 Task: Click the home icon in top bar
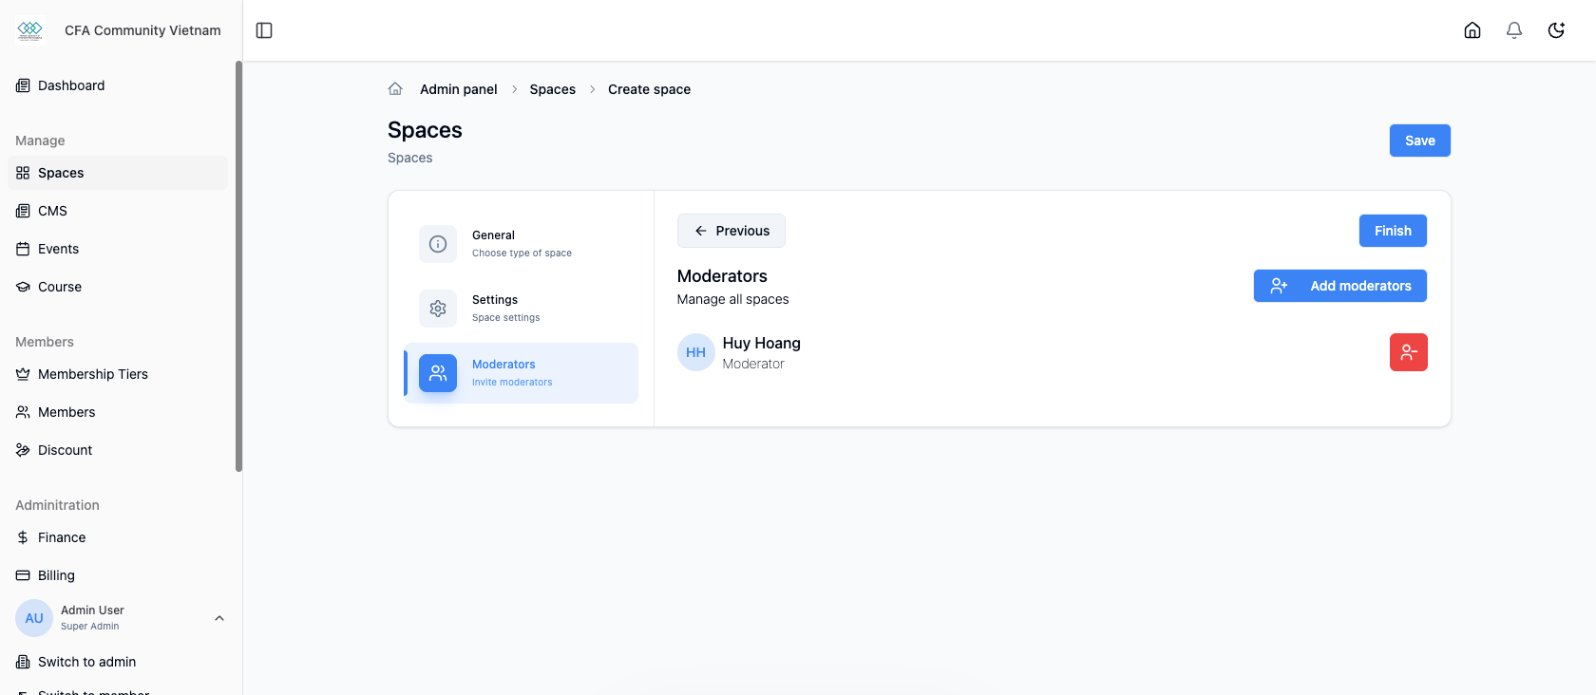pyautogui.click(x=1472, y=30)
